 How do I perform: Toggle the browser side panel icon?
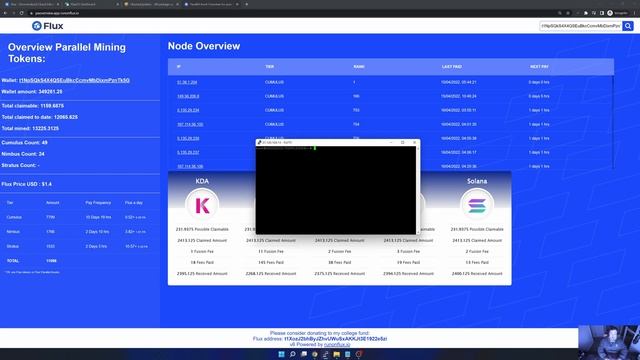coord(602,13)
